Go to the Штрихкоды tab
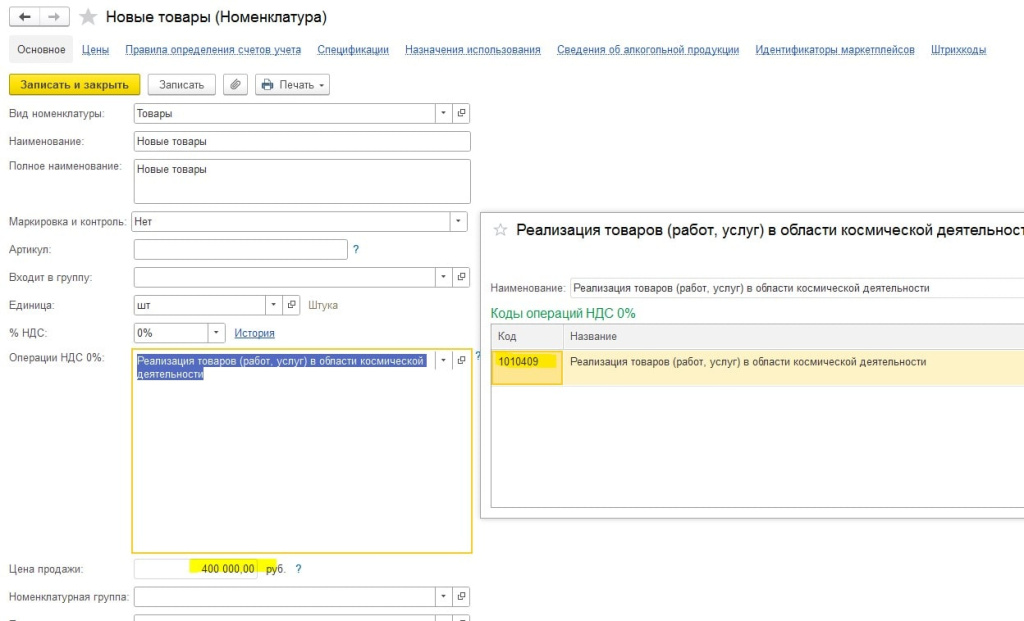Viewport: 1024px width, 621px height. tap(958, 50)
